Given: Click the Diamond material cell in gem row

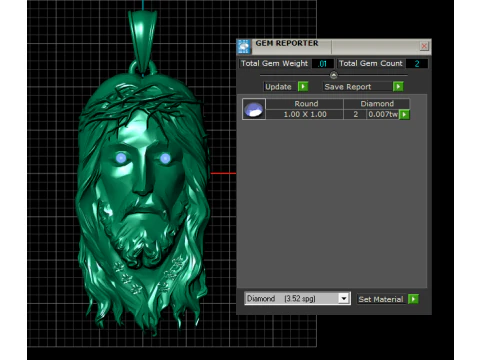Looking at the screenshot, I should pos(377,104).
